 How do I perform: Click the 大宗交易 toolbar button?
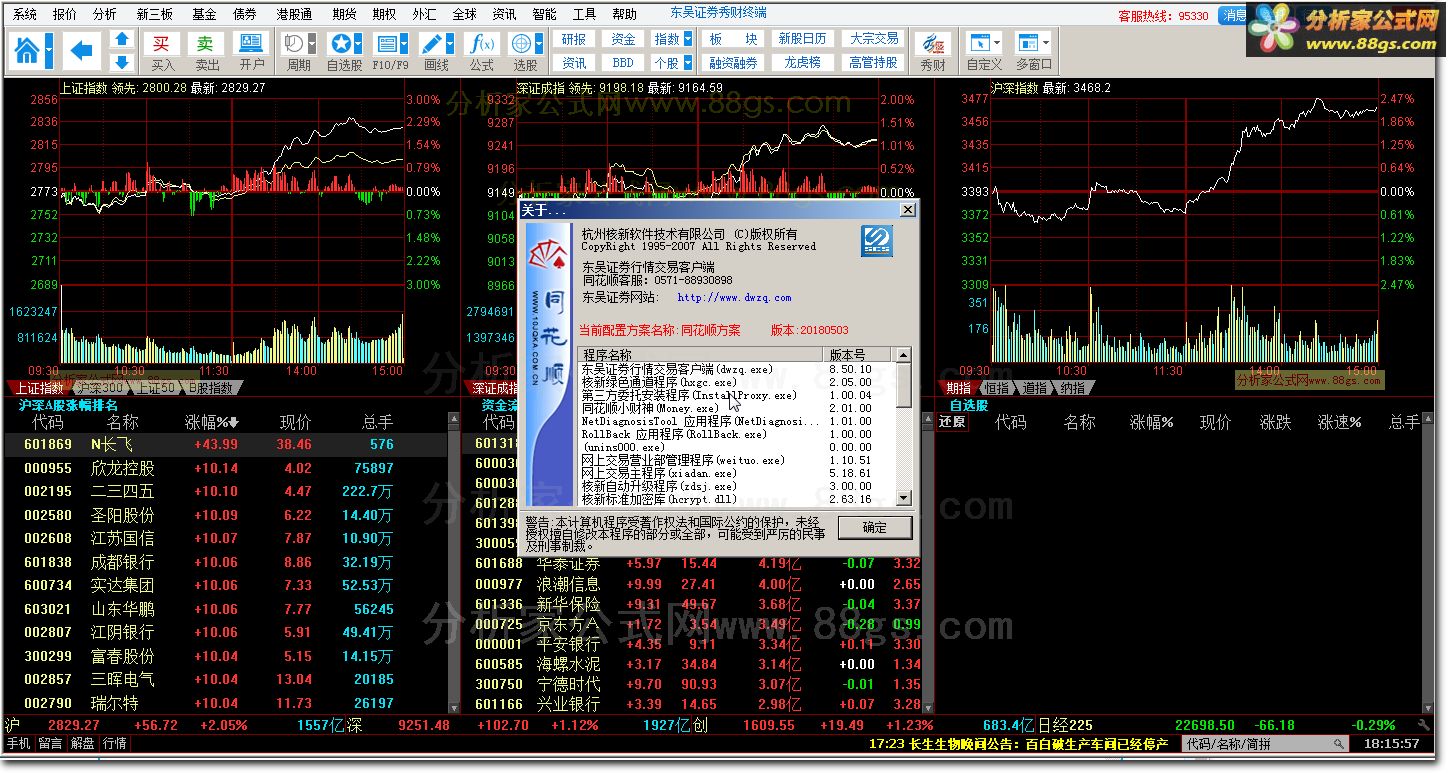click(873, 39)
